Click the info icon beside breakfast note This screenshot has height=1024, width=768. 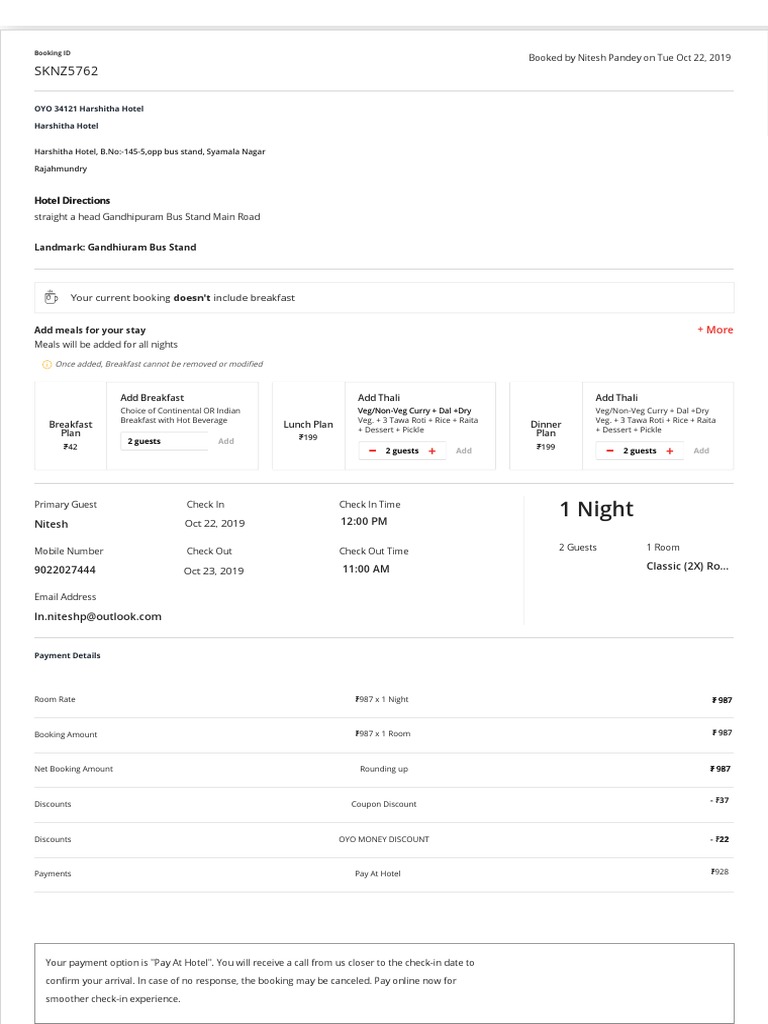pos(46,364)
